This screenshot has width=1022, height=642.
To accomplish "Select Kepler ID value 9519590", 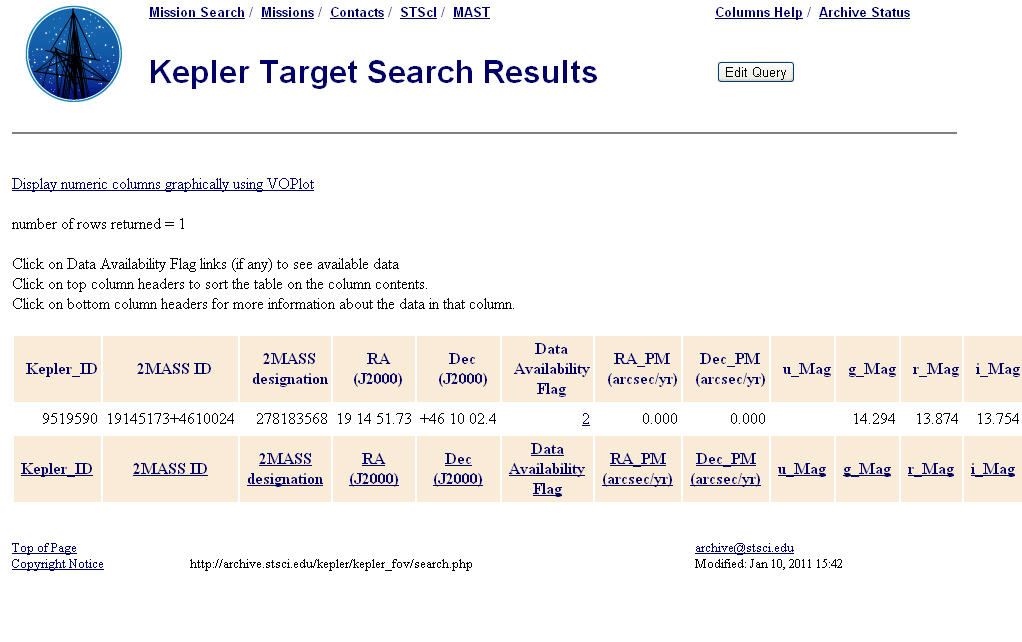I will (70, 419).
